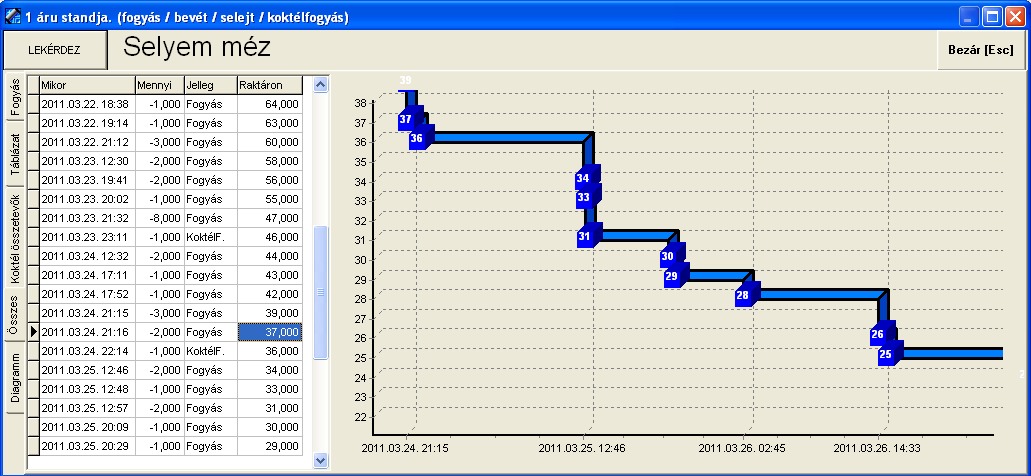1031x476 pixels.
Task: Select row dated 2011.03.25. 12:57
Action: [x=165, y=408]
